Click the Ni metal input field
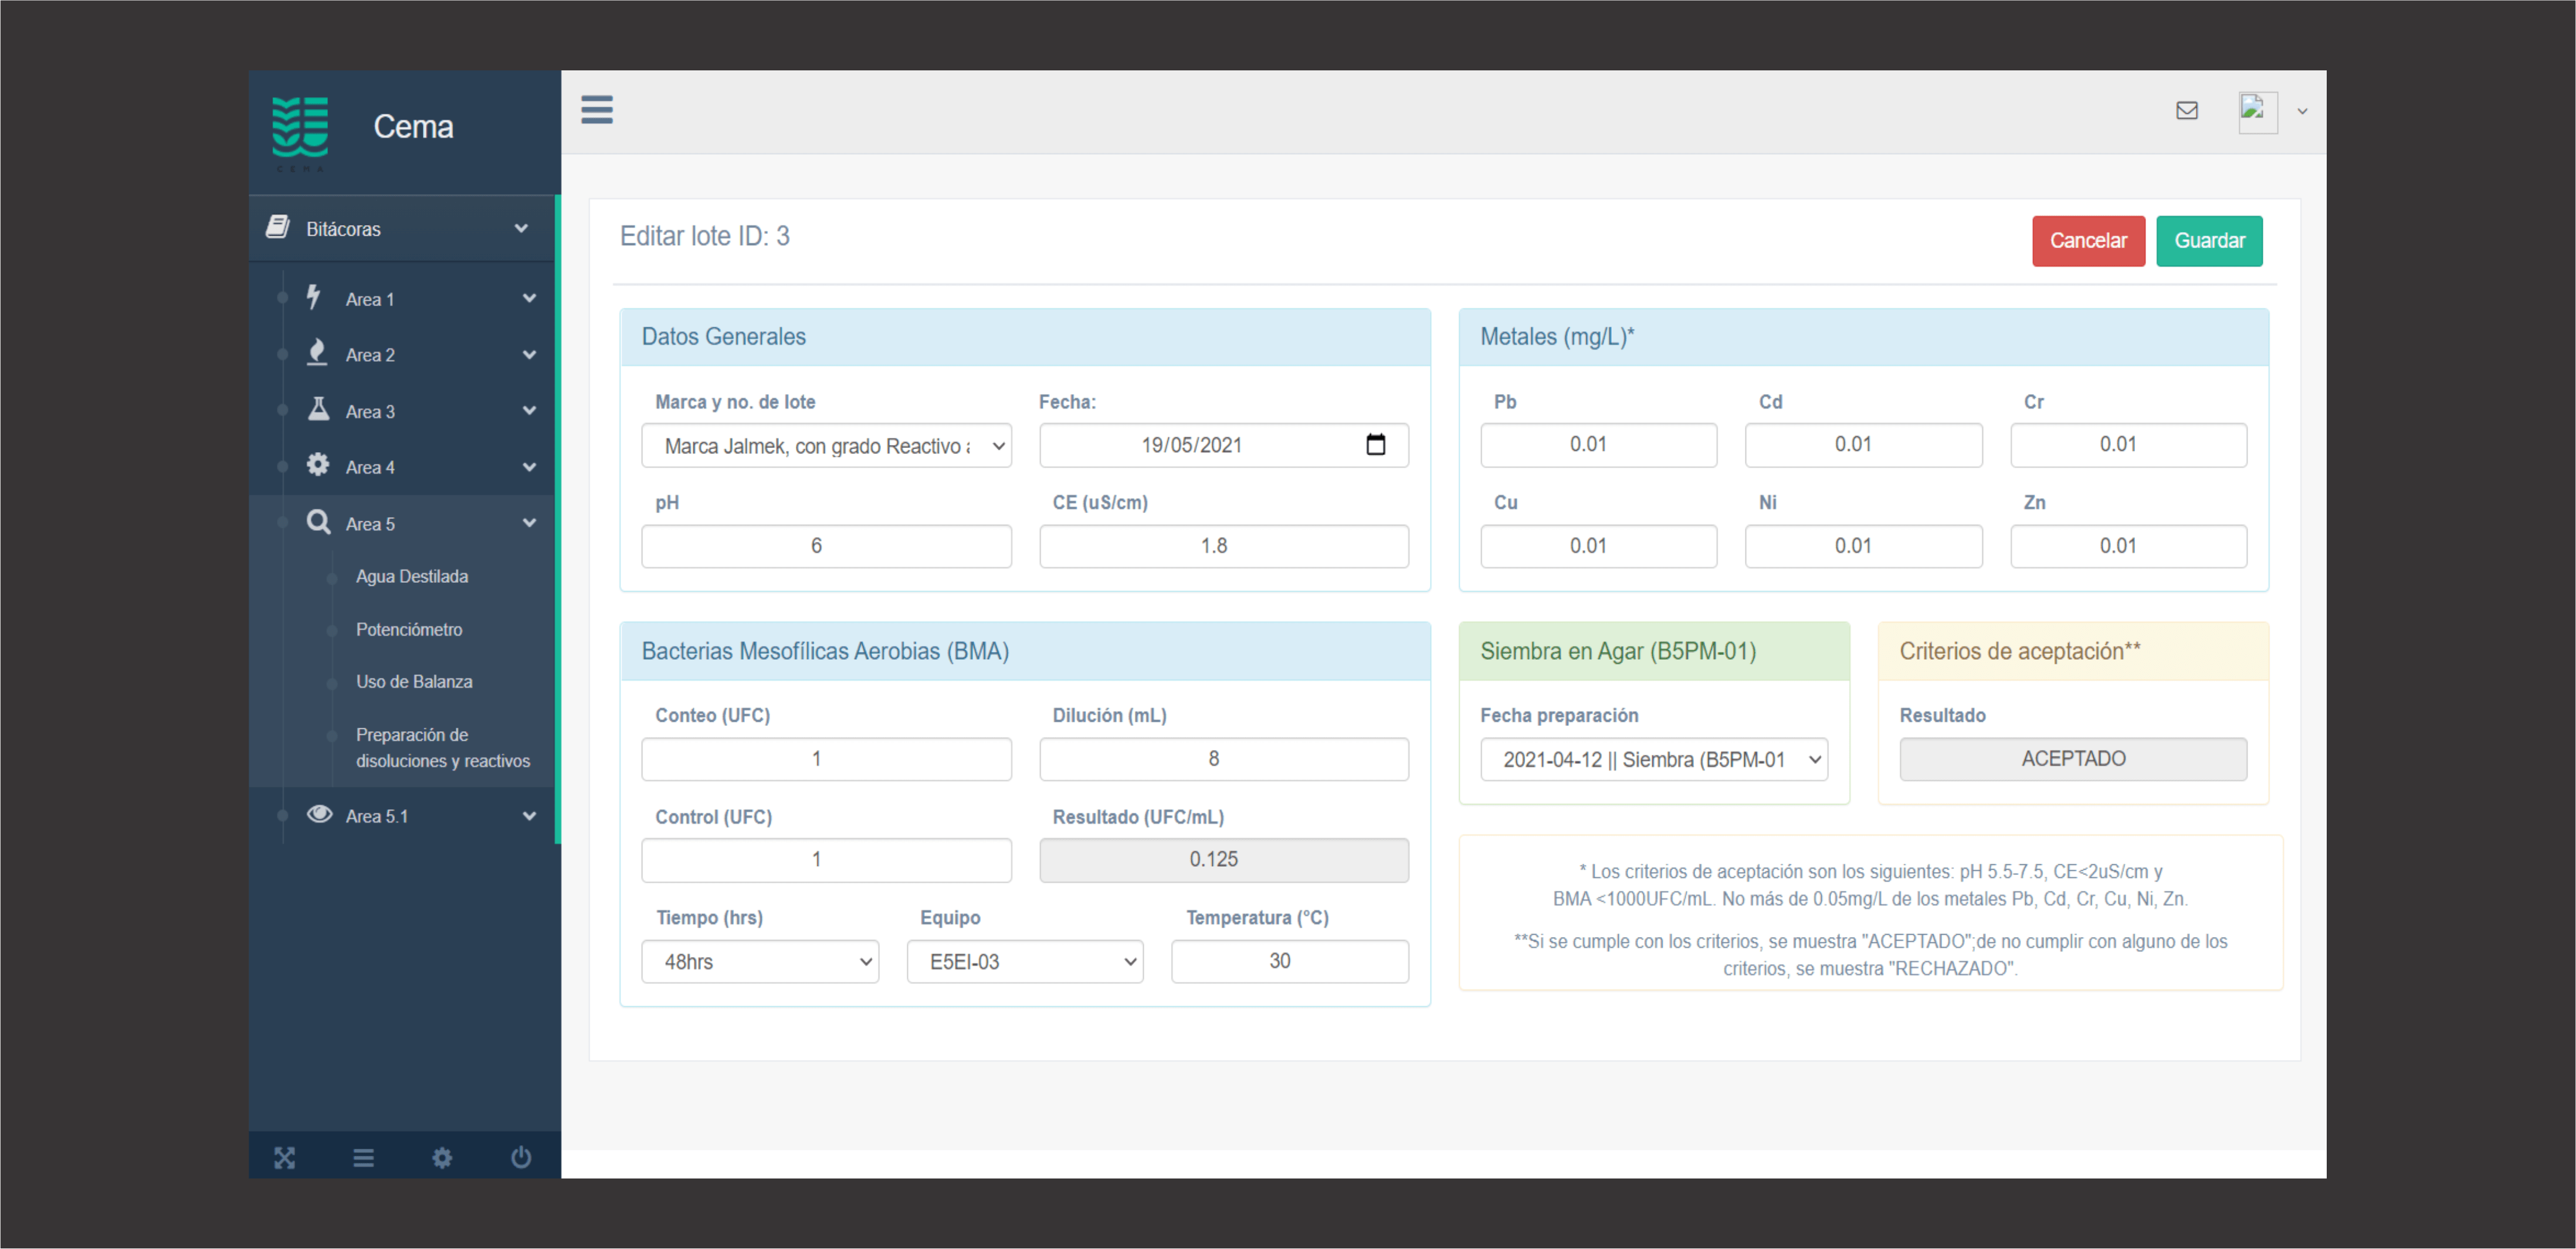This screenshot has width=2576, height=1249. tap(1863, 546)
